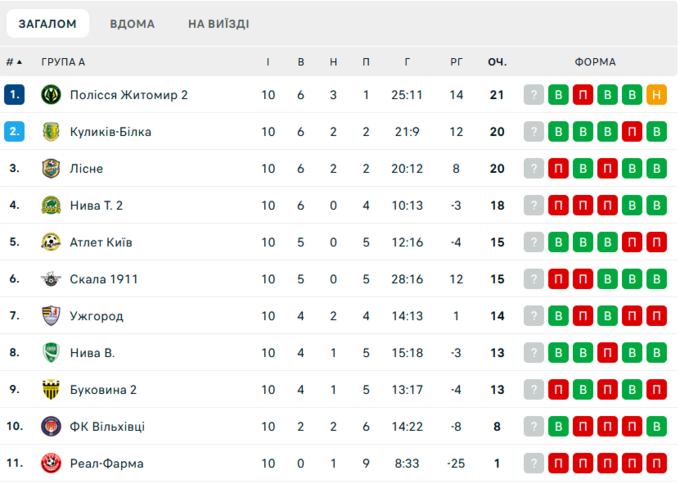The width and height of the screenshot is (680, 484).
Task: Click the Буковина 2 team badge
Action: [50, 390]
